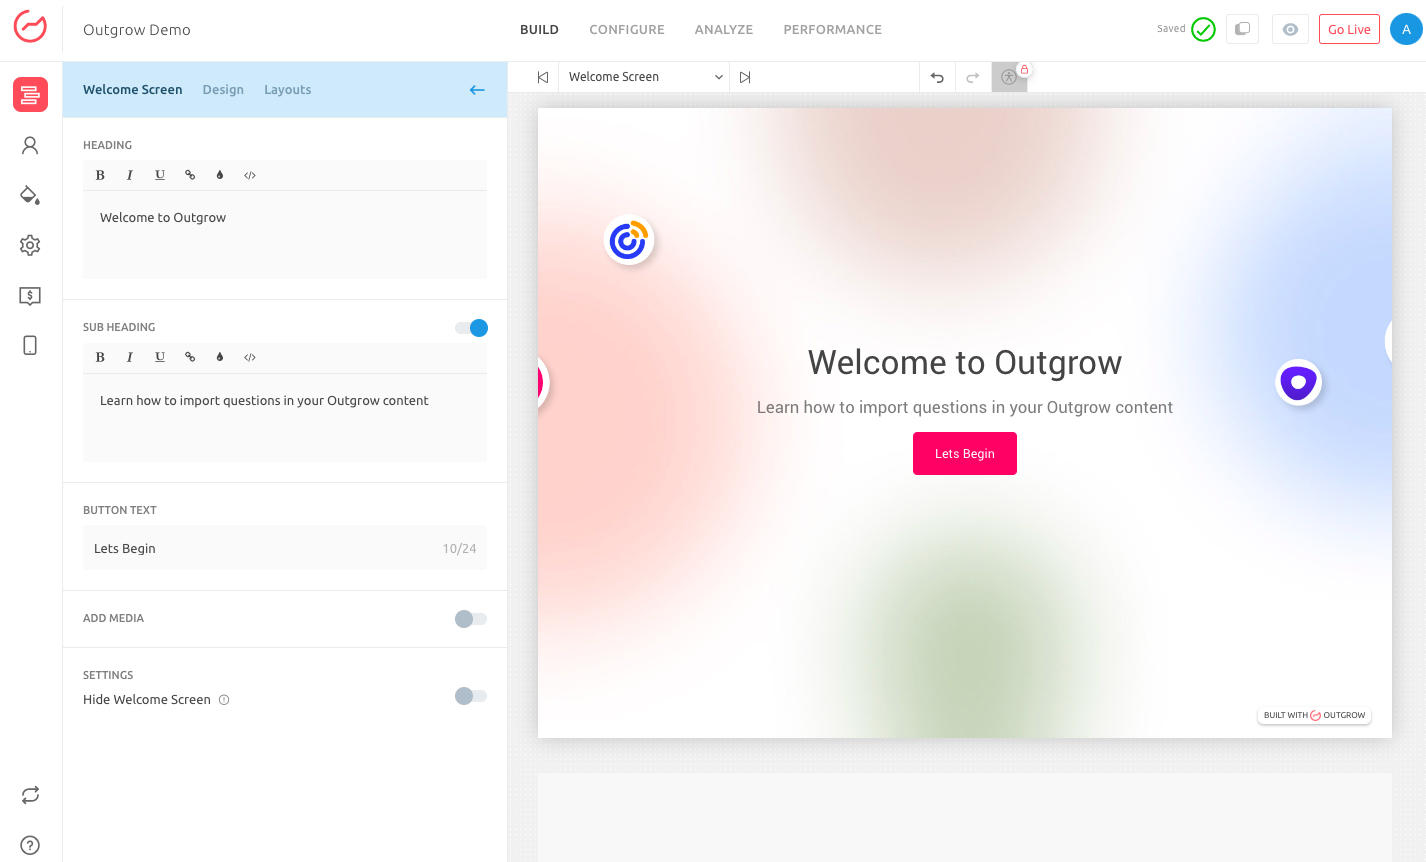Apply underline in Sub Heading toolbar
This screenshot has height=862, width=1426.
160,357
